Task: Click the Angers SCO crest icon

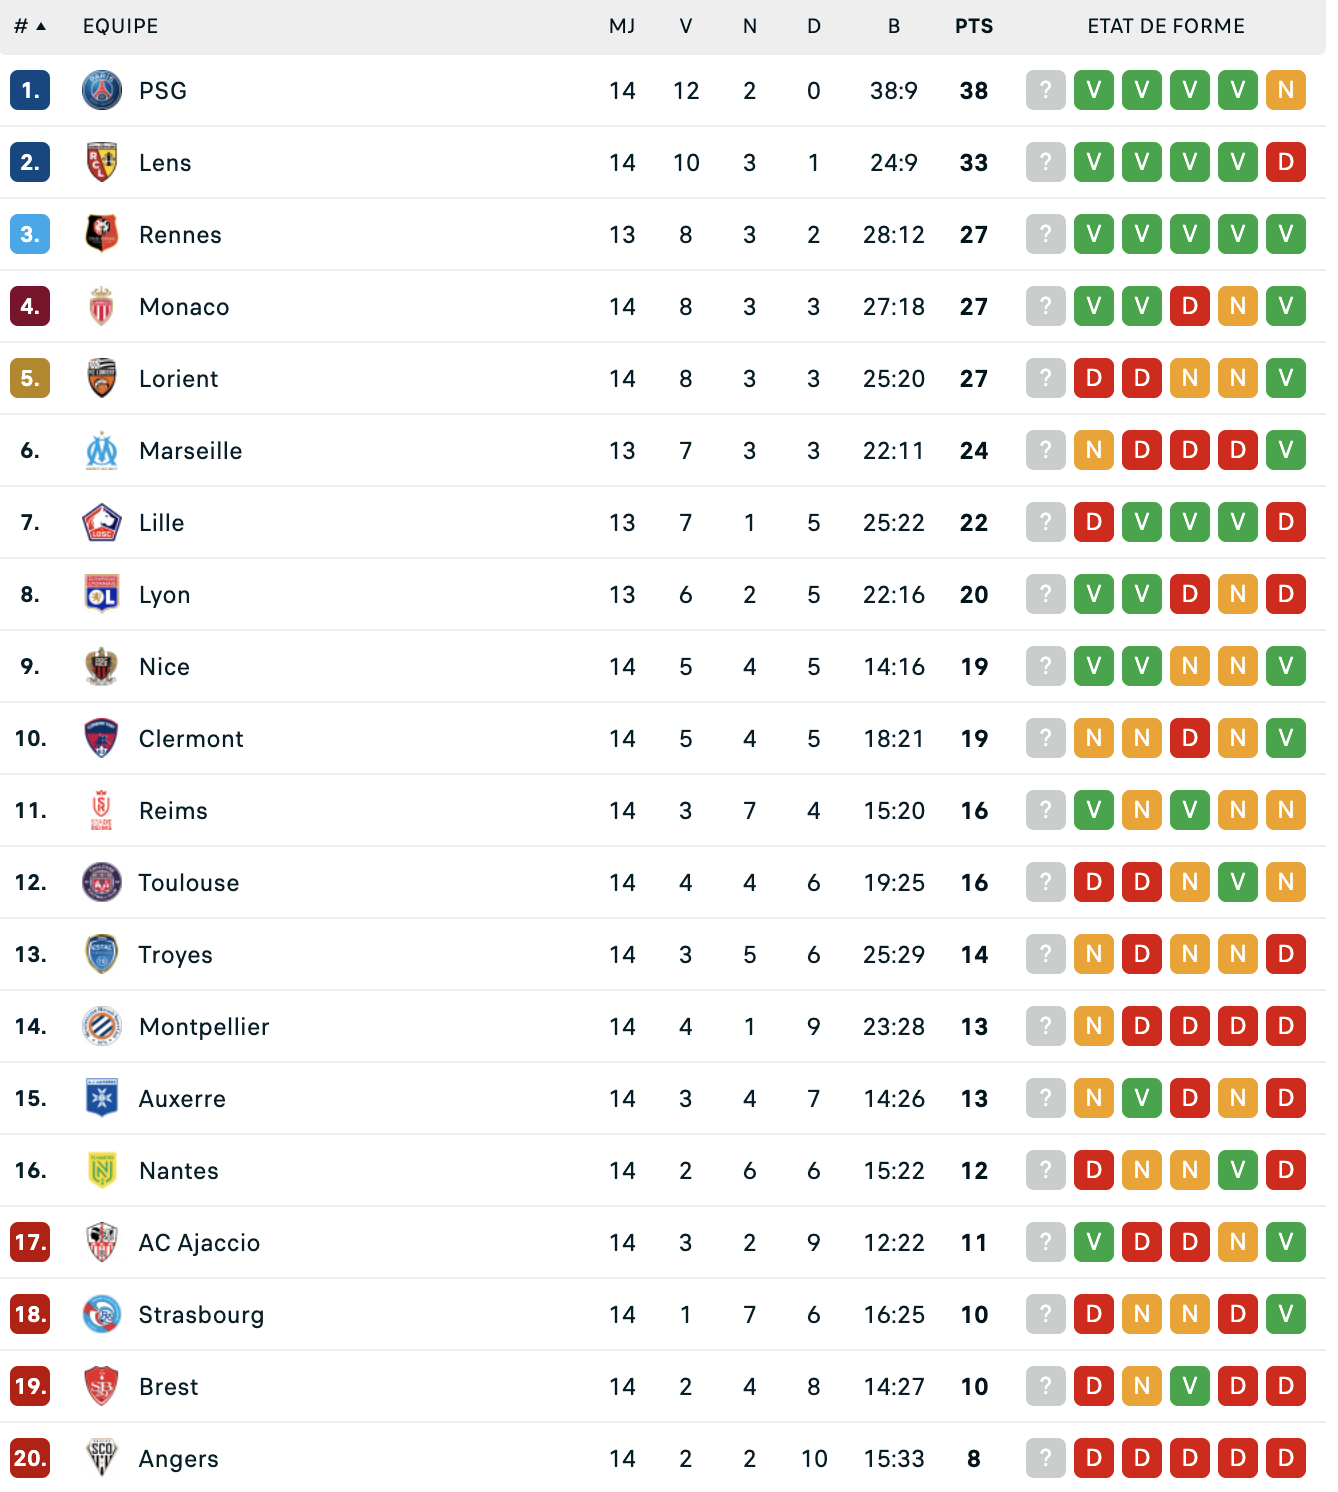Action: tap(102, 1459)
